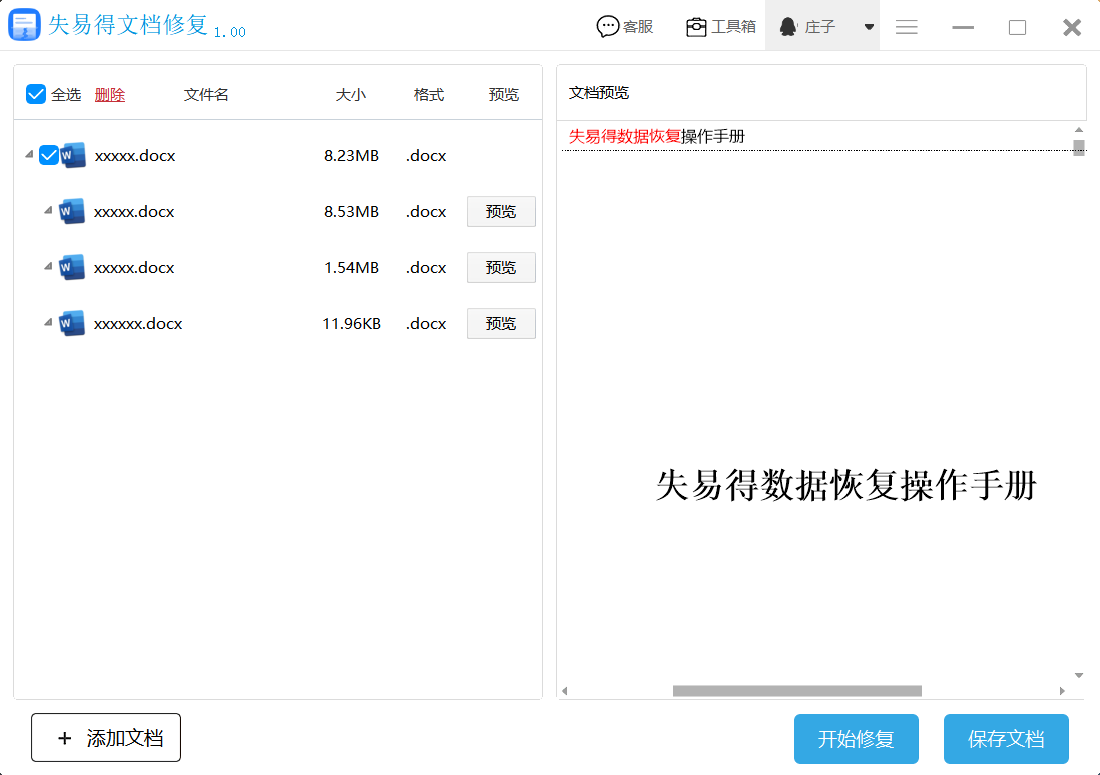Viewport: 1100px width, 775px height.
Task: Click the preview horizontal scrollbar thumb
Action: point(796,691)
